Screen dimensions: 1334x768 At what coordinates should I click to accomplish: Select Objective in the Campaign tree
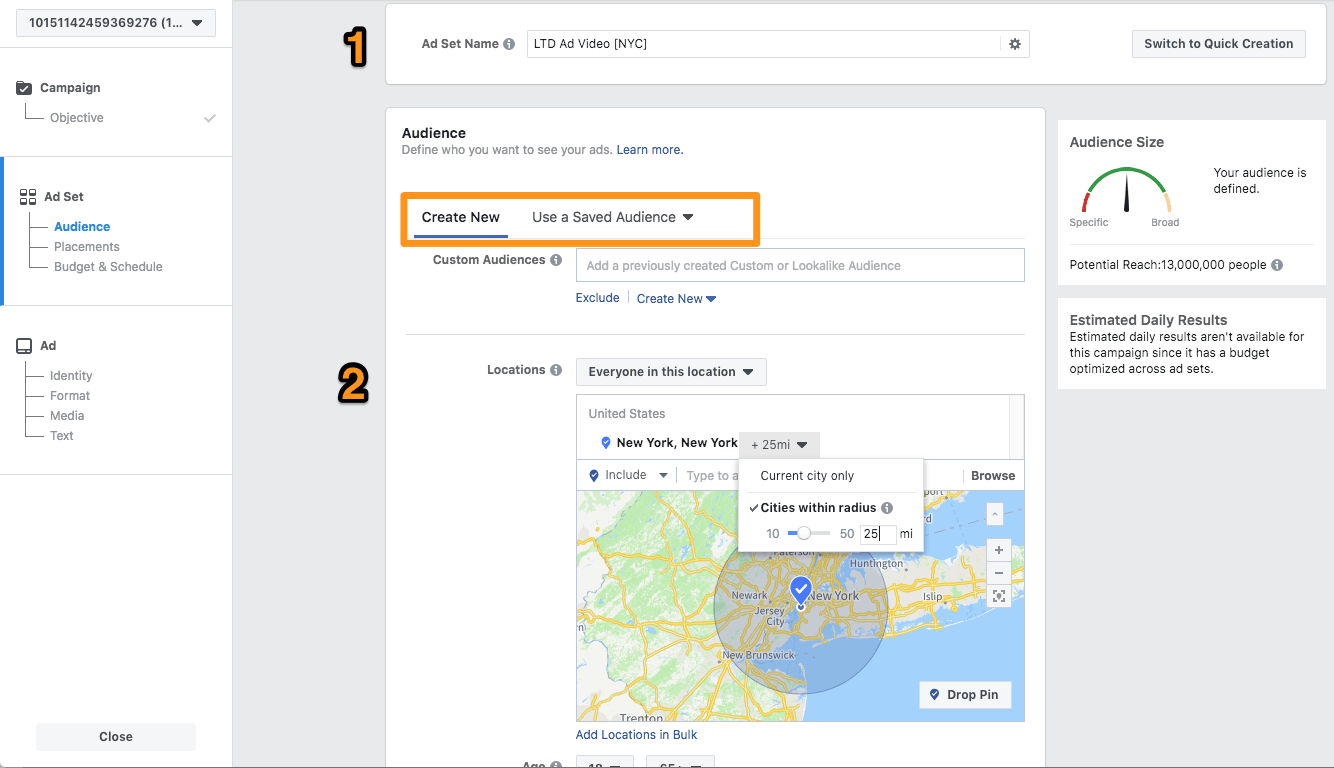coord(77,118)
